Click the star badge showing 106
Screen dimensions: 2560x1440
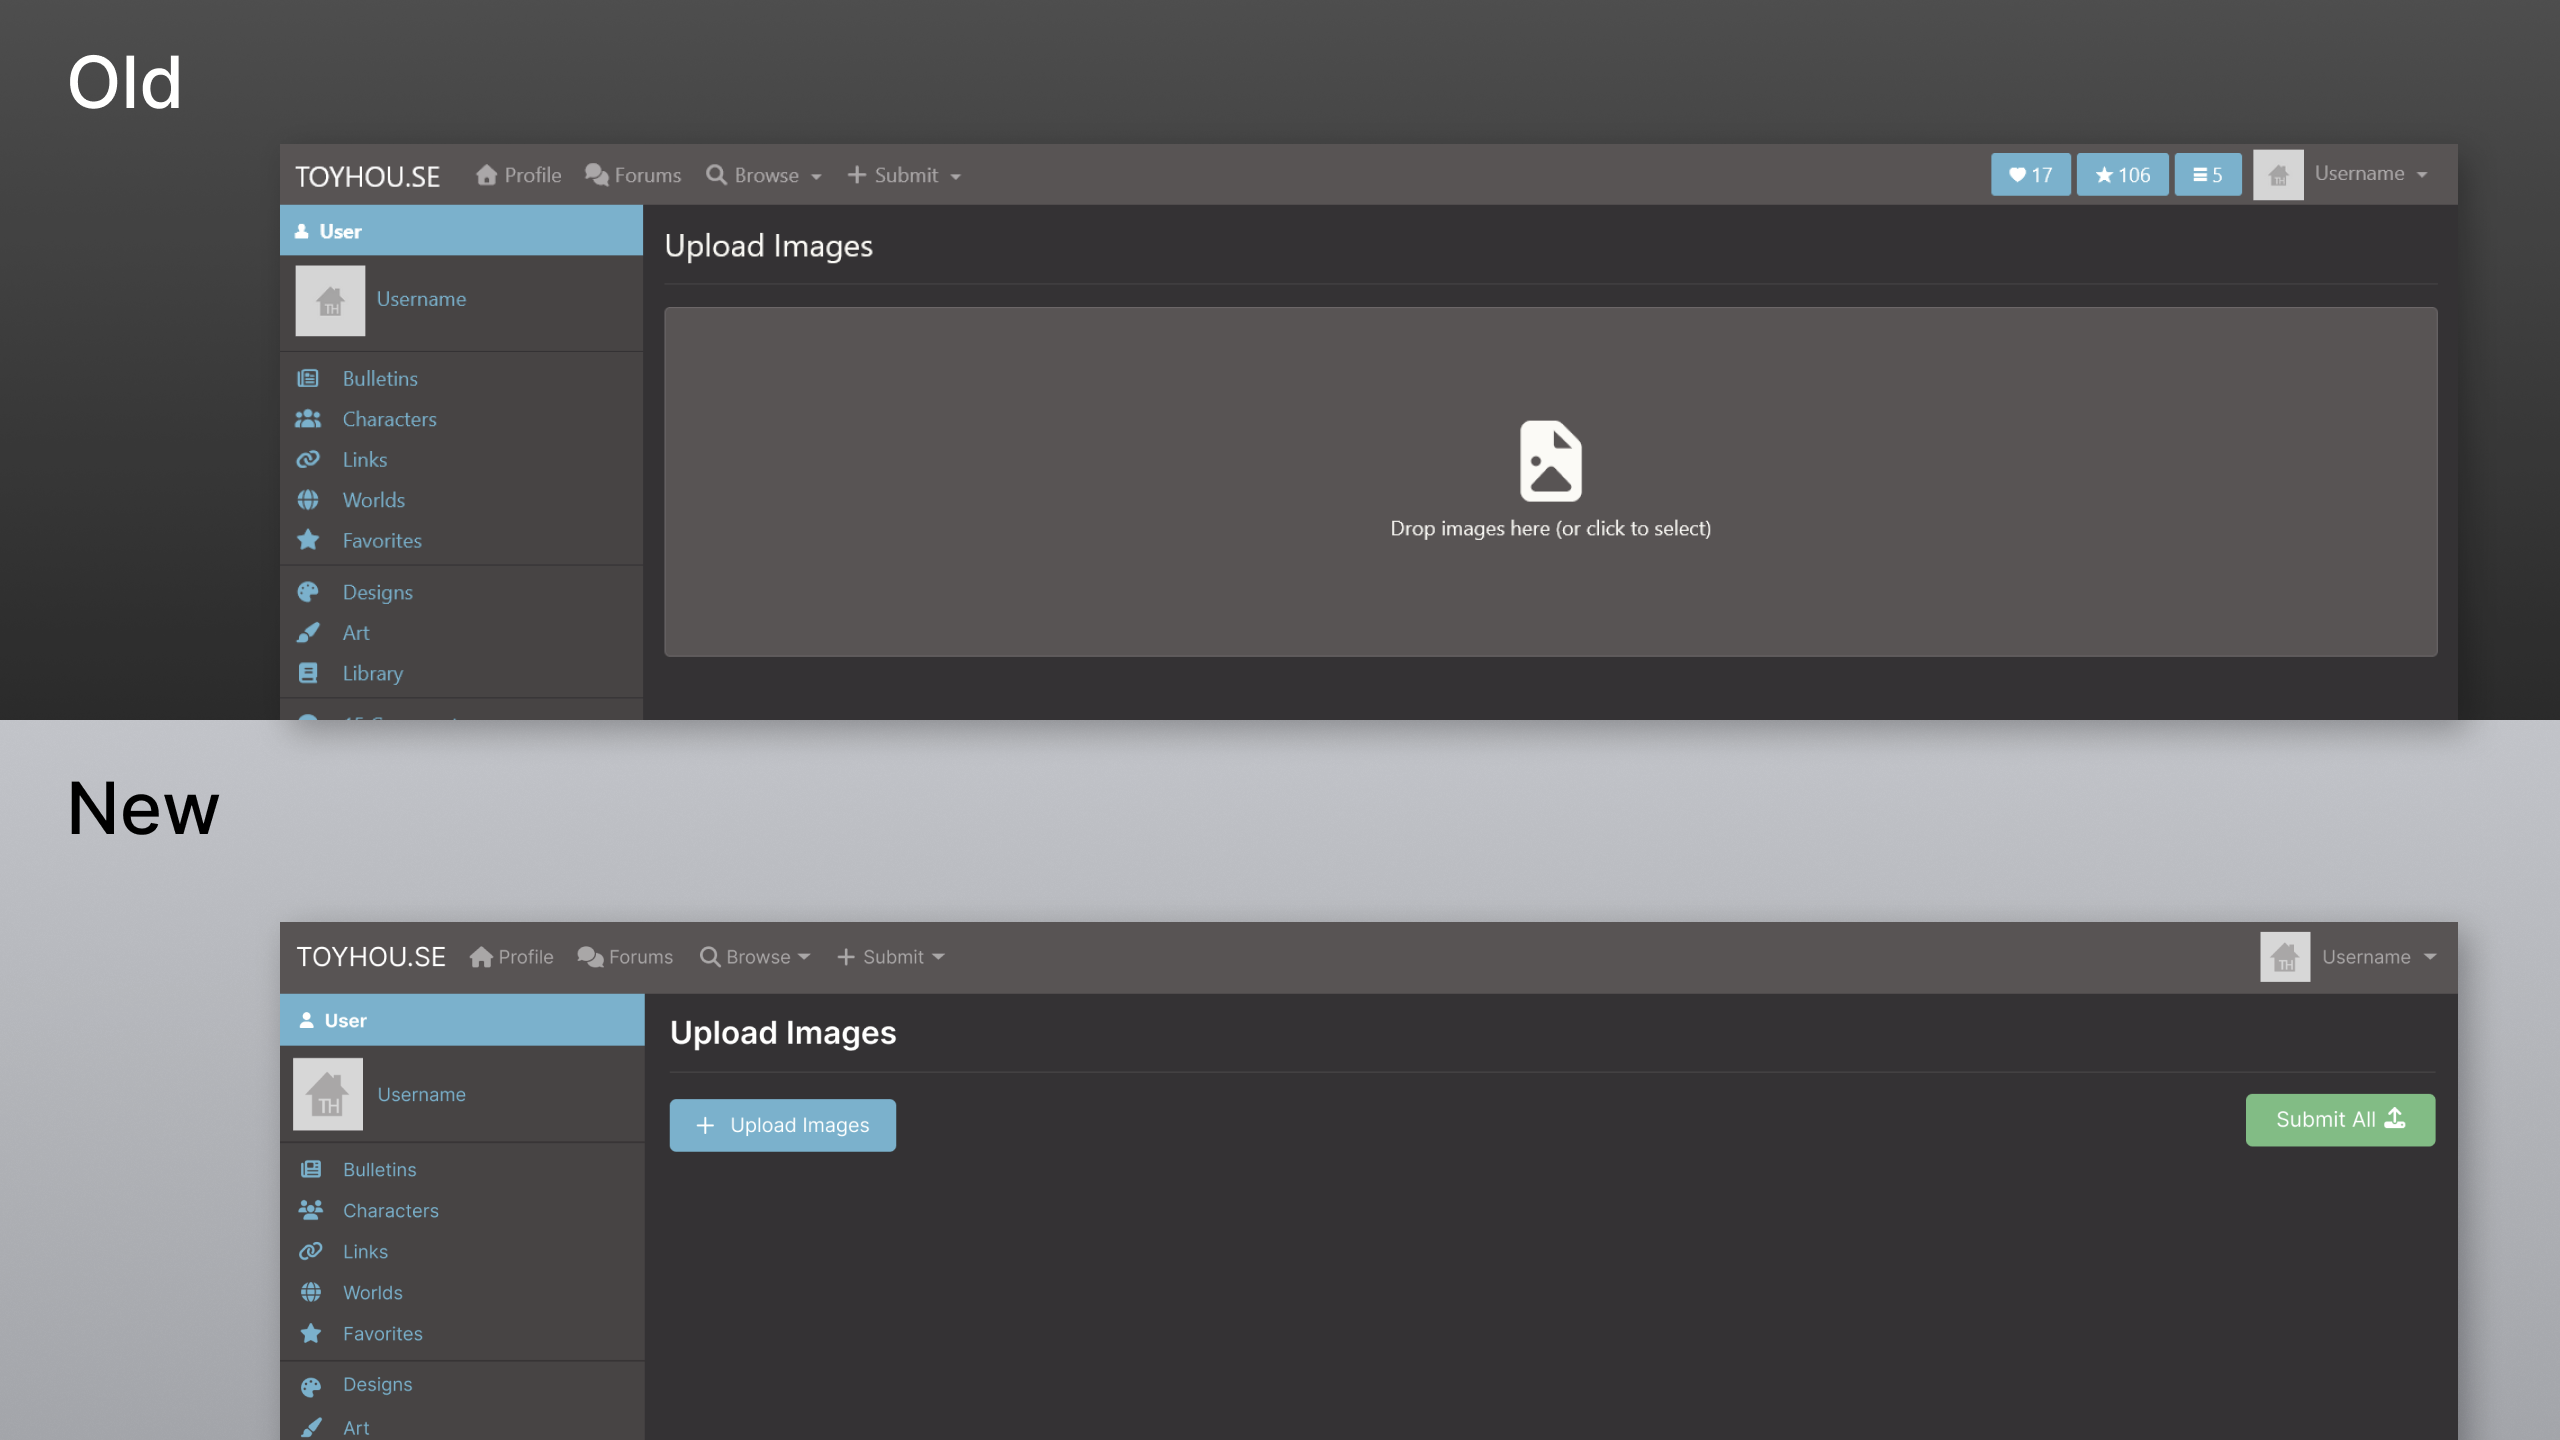pyautogui.click(x=2122, y=175)
